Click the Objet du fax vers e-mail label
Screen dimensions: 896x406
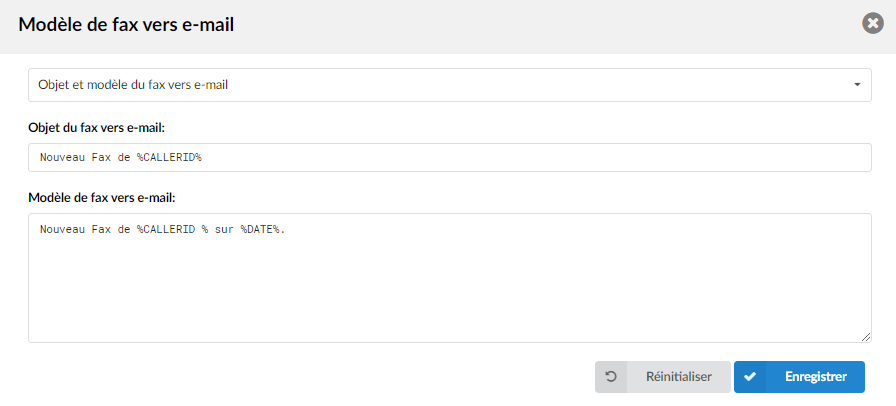(x=97, y=128)
